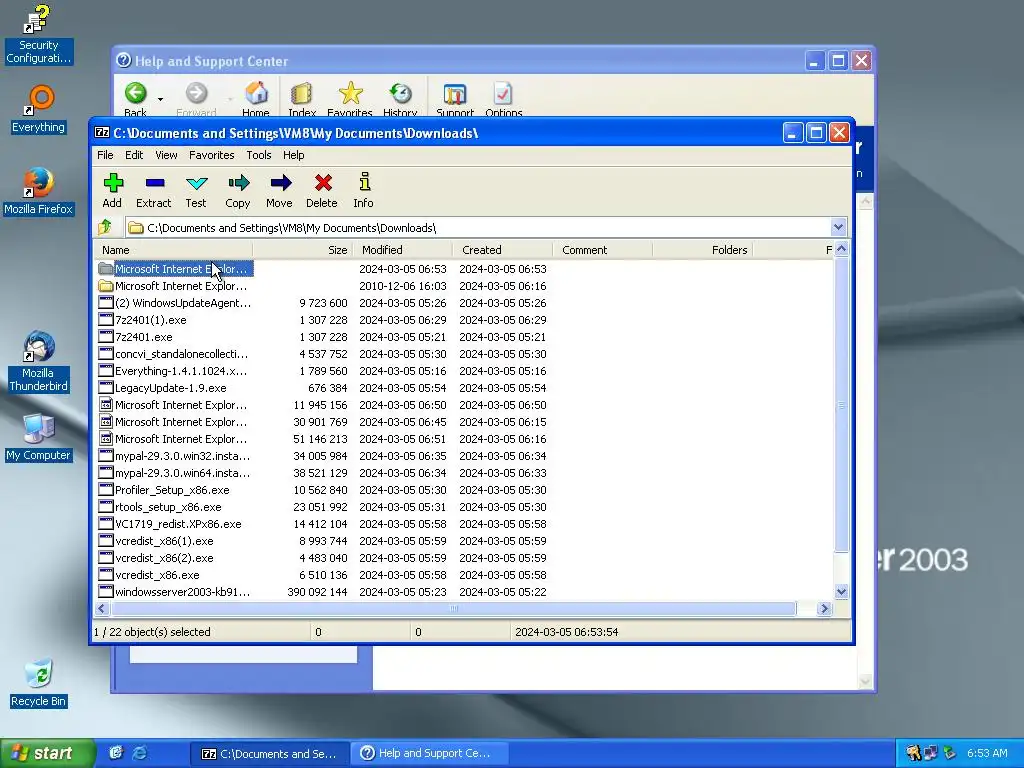The image size is (1024, 768).
Task: Sort by the Modified column header
Action: pyautogui.click(x=402, y=249)
